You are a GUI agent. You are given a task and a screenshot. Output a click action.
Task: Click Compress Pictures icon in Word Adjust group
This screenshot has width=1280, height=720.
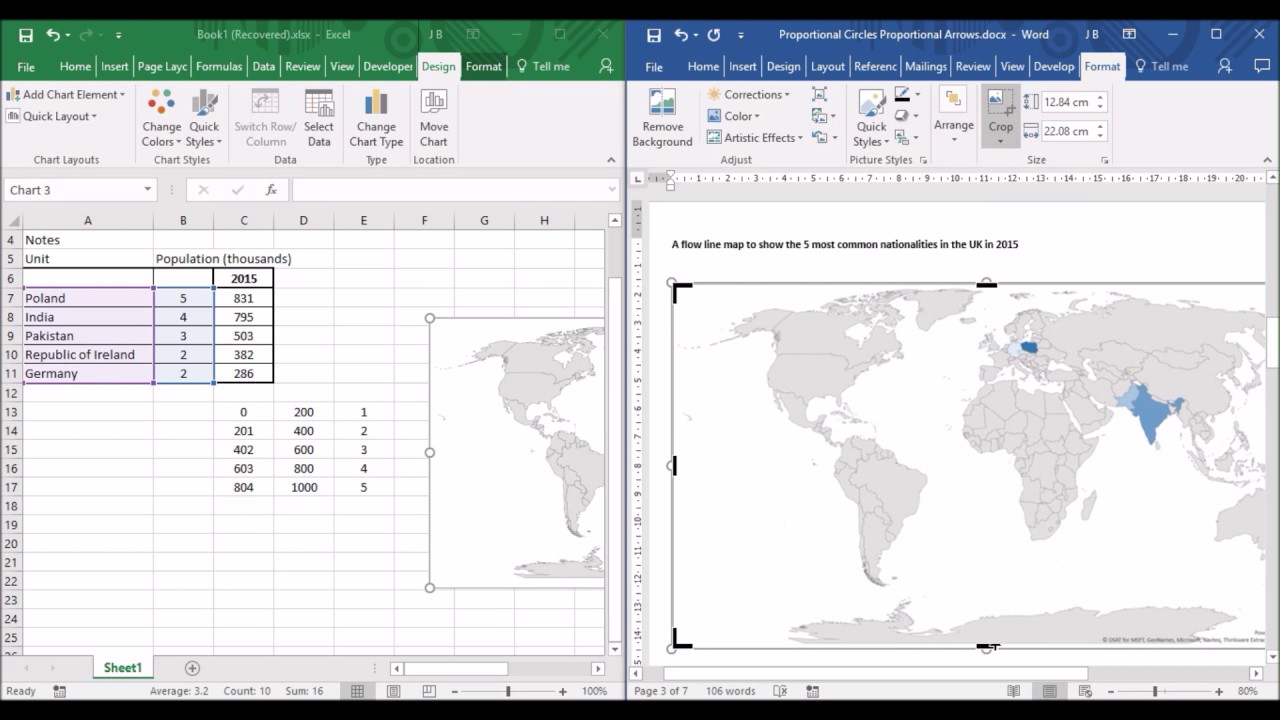coord(820,94)
